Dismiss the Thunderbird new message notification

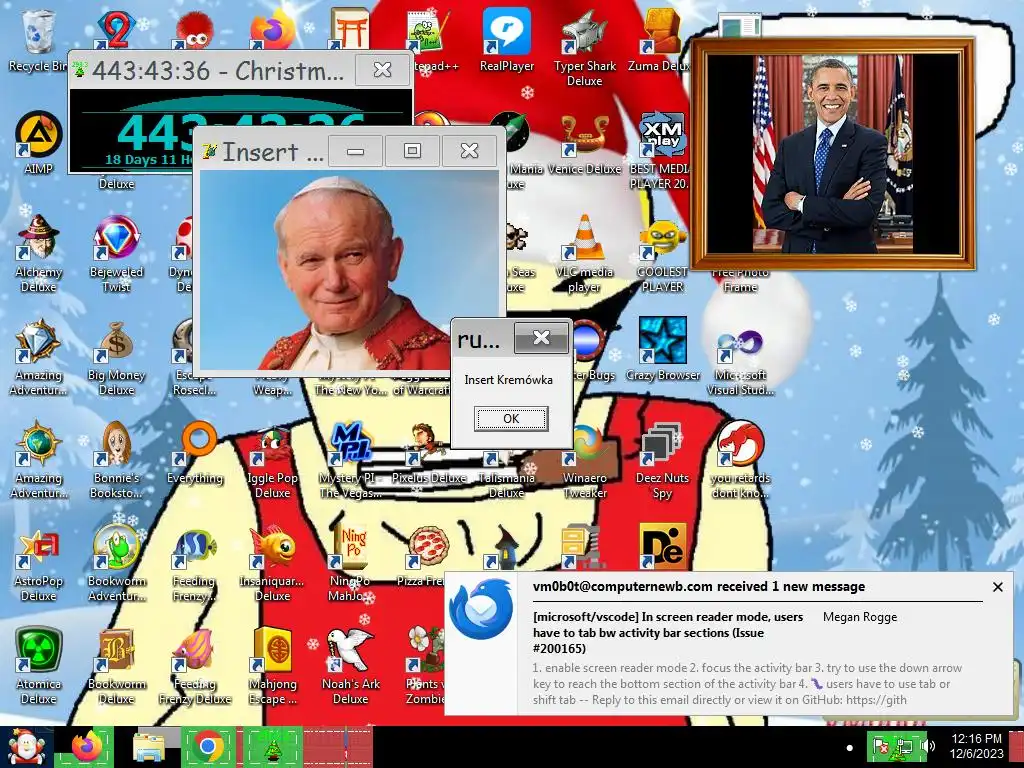pyautogui.click(x=997, y=587)
